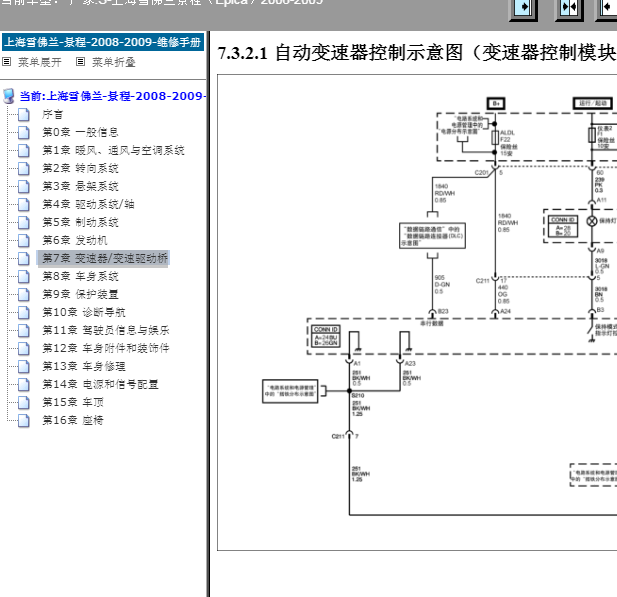Image resolution: width=617 pixels, height=597 pixels.
Task: Click the page icon beside 第4章
Action: tap(24, 205)
